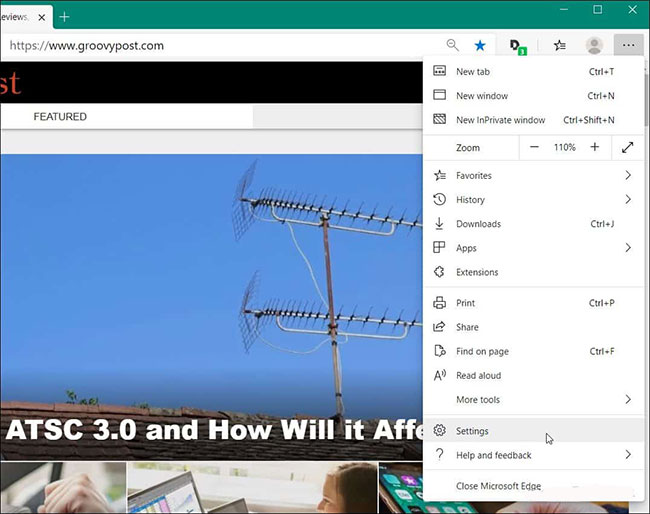The image size is (650, 514).
Task: Select New tab menu entry
Action: click(533, 71)
